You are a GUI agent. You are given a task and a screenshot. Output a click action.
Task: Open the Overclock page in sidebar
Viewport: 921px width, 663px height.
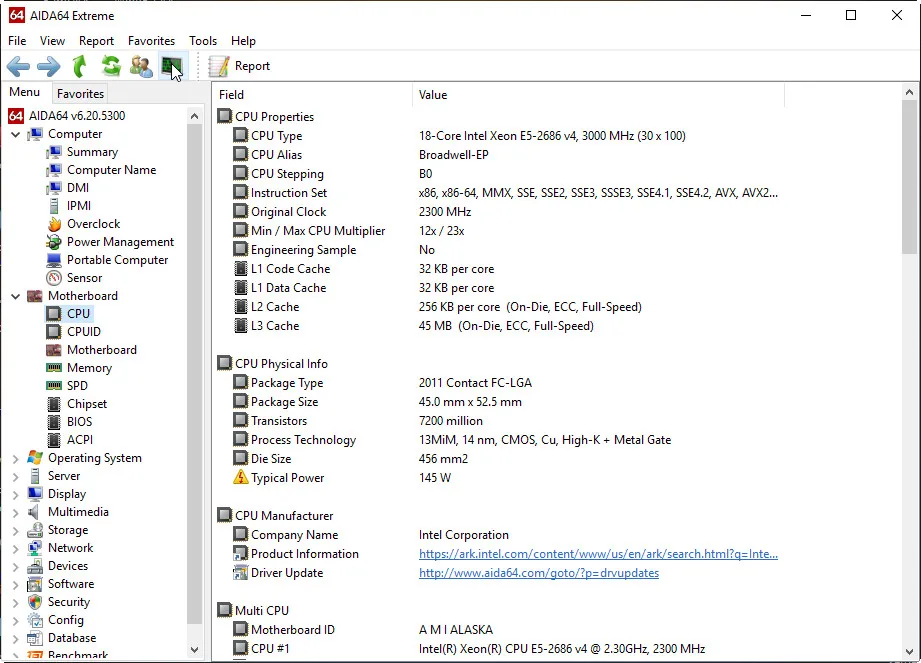click(x=93, y=224)
